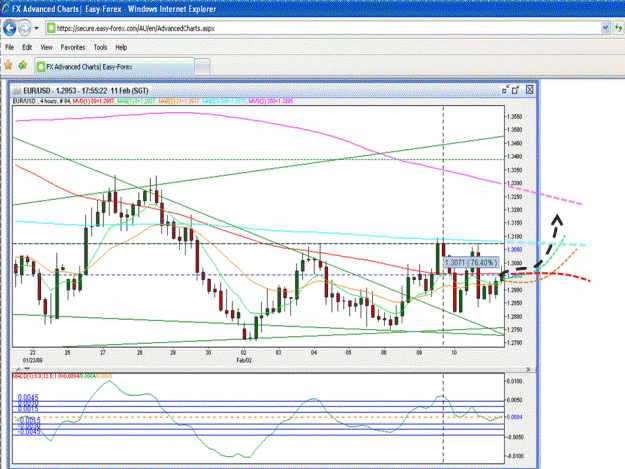
Task: Click the red MVG(1) 89 indicator label
Action: (x=94, y=101)
